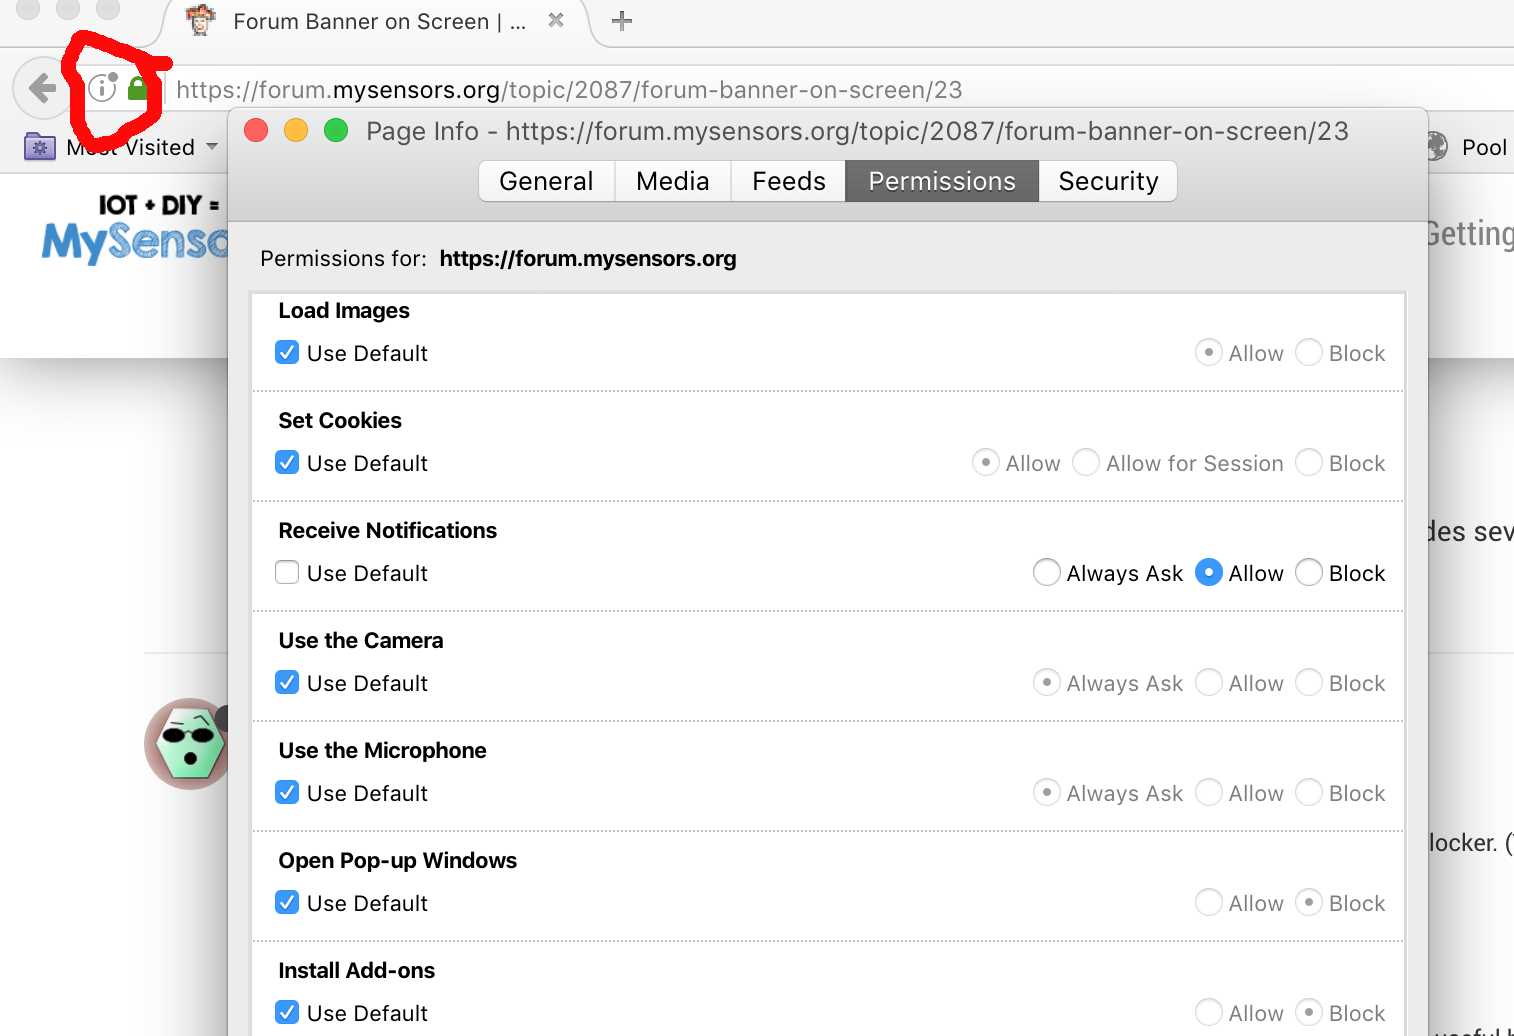Open the Feeds tab

click(788, 181)
